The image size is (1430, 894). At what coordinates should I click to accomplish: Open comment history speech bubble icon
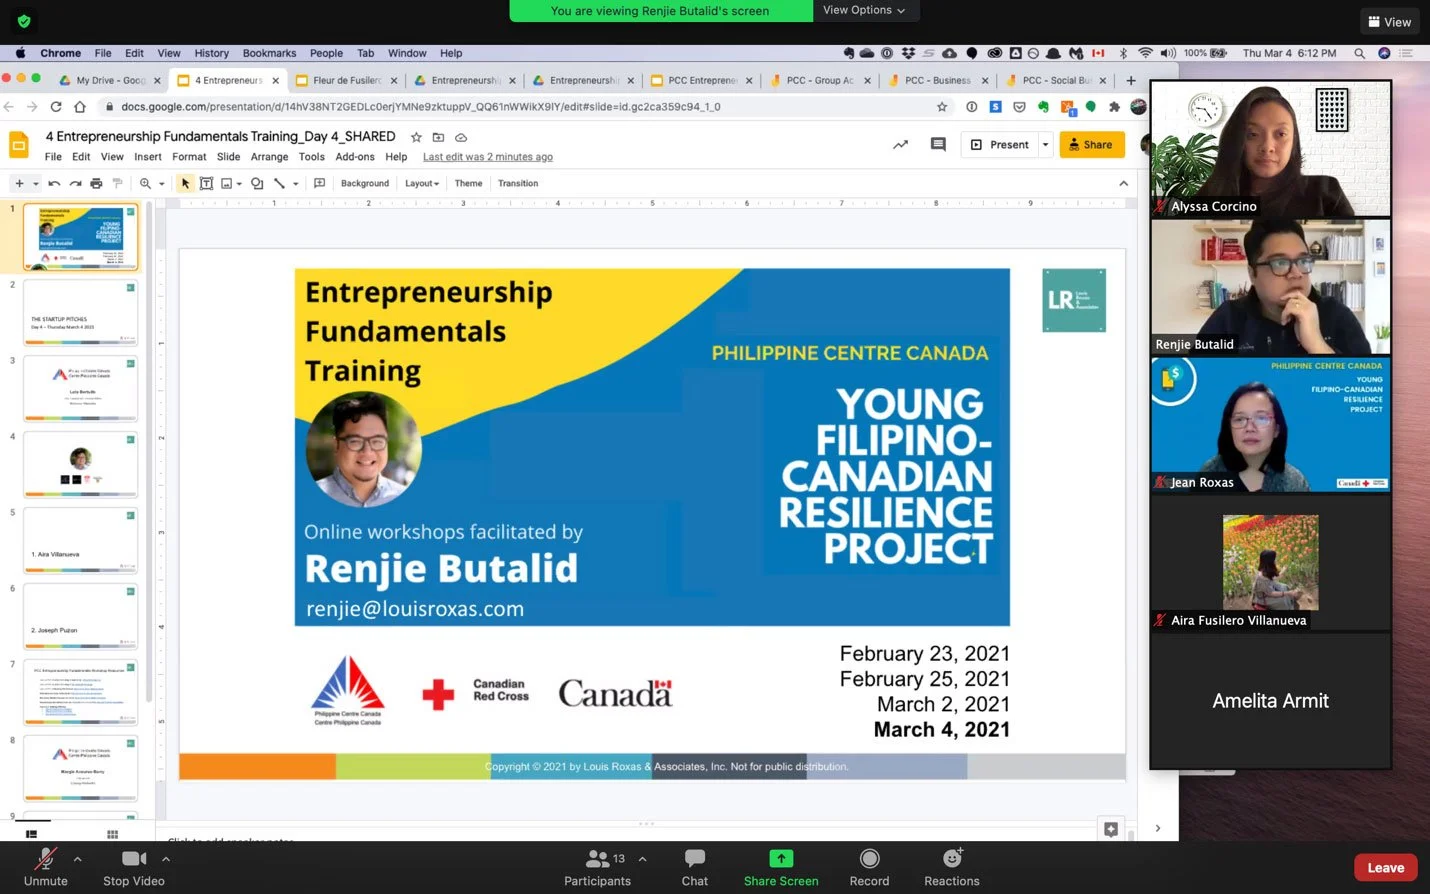938,144
